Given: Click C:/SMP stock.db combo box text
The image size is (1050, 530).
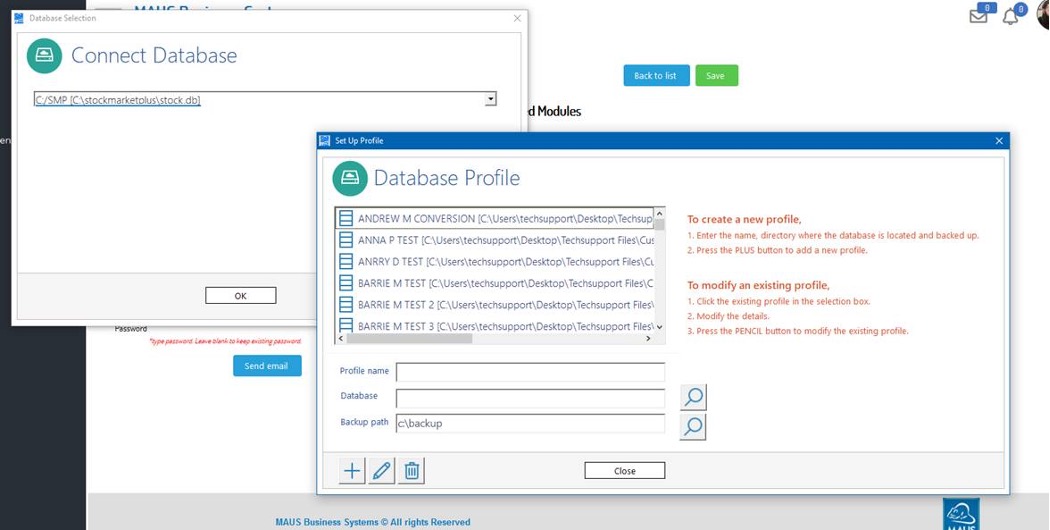Looking at the screenshot, I should [118, 100].
